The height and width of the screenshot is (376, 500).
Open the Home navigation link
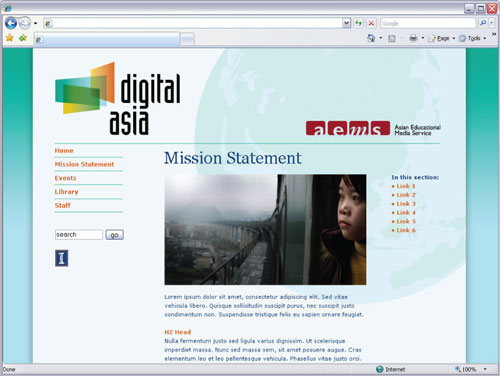(x=64, y=151)
